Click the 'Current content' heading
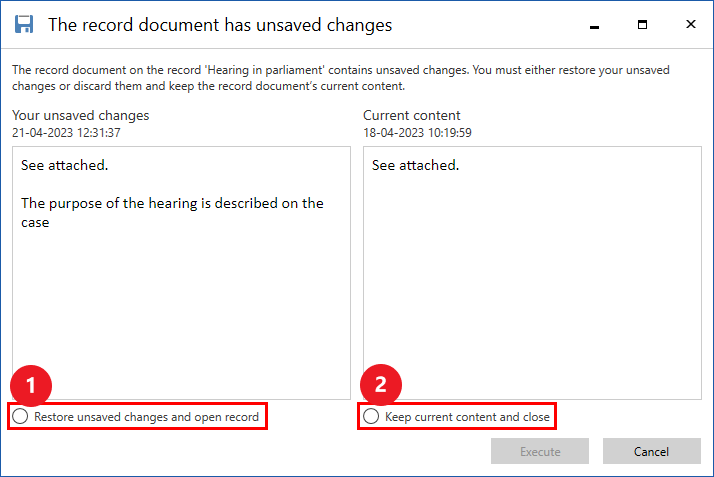This screenshot has height=477, width=714. pos(412,115)
